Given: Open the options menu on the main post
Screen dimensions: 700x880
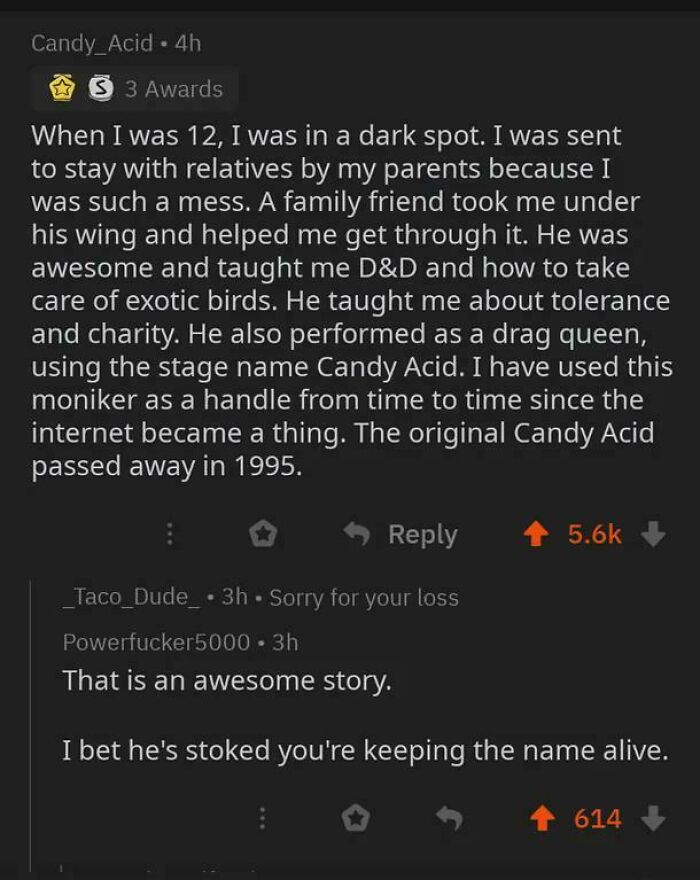Looking at the screenshot, I should 170,534.
